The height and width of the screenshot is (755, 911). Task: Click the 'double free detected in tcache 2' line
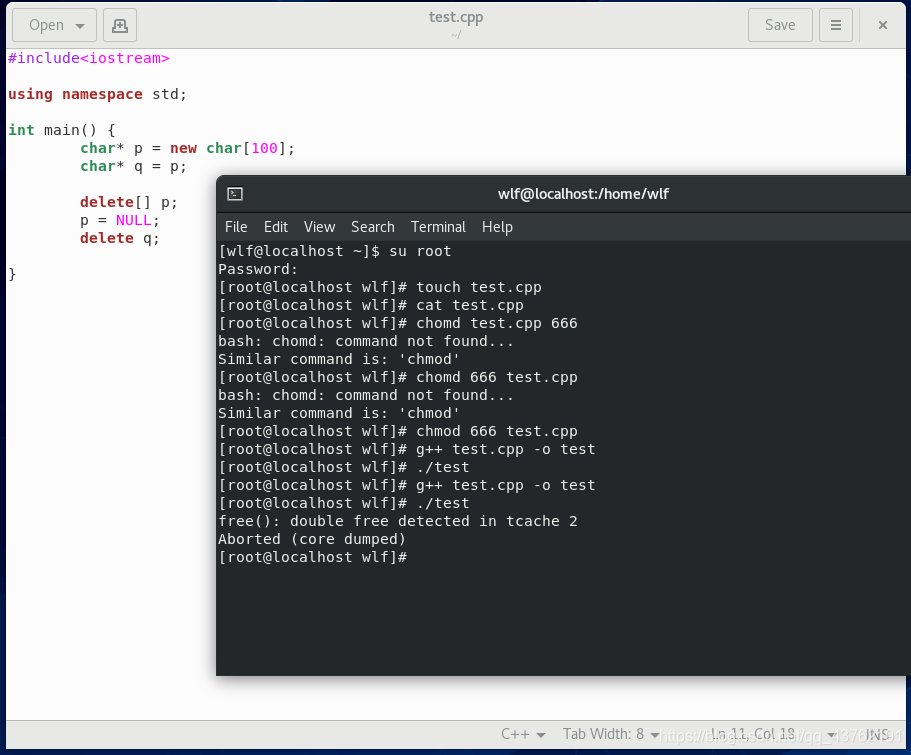click(x=398, y=521)
